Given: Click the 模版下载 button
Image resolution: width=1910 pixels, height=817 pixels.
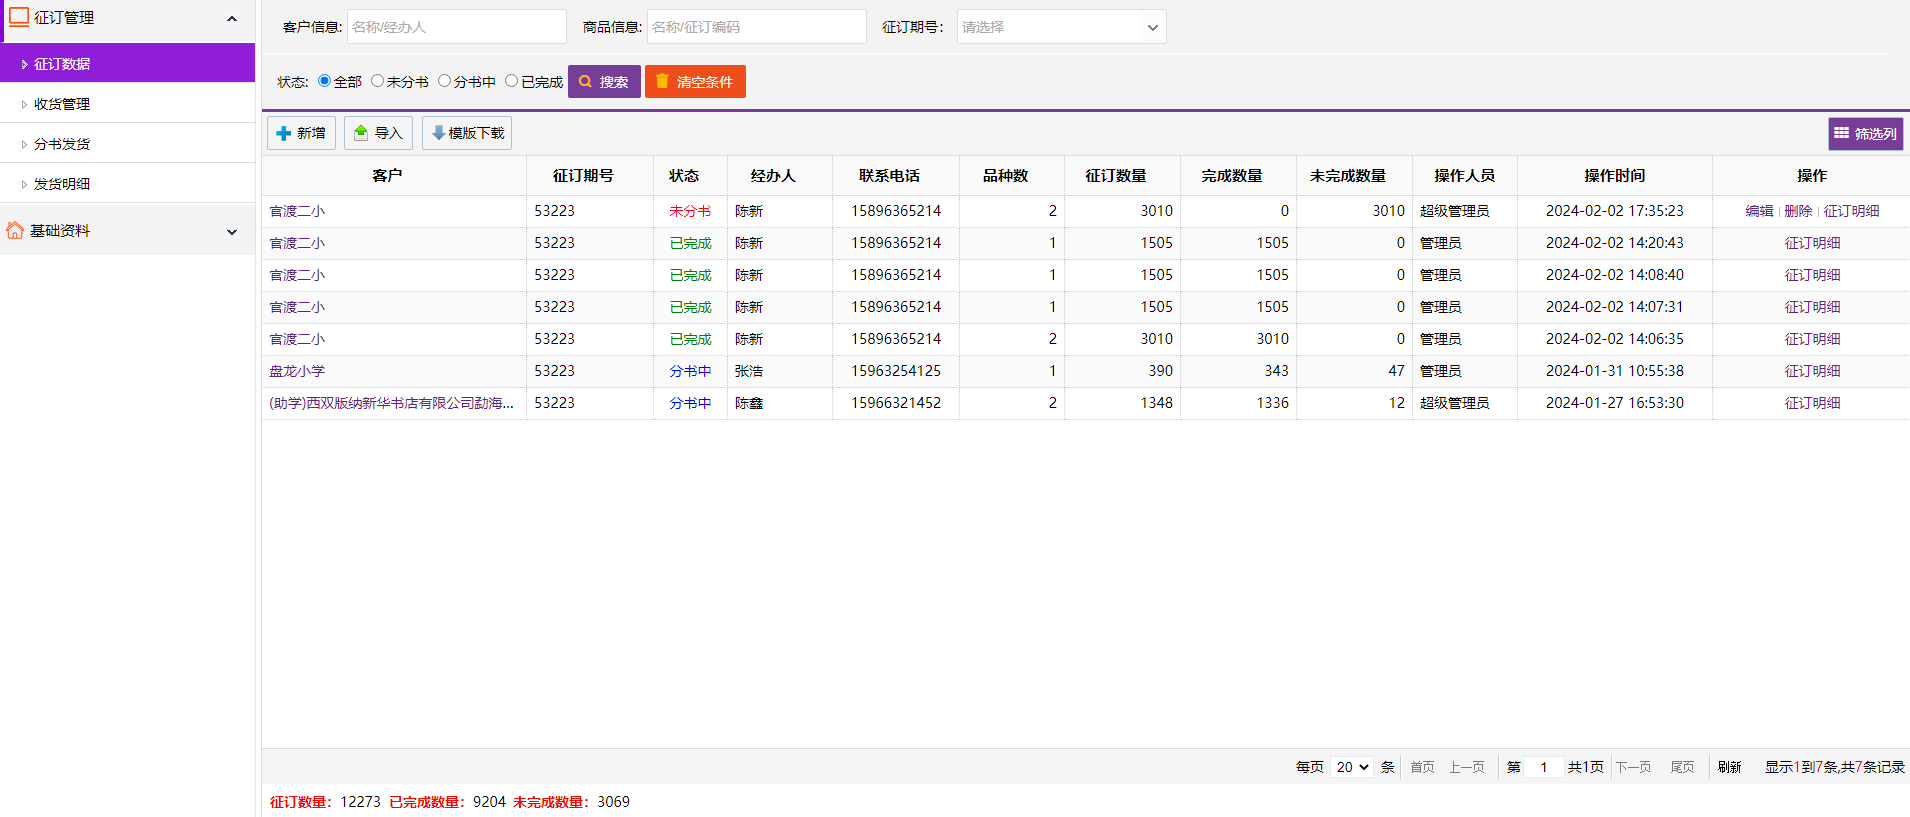Looking at the screenshot, I should [467, 133].
